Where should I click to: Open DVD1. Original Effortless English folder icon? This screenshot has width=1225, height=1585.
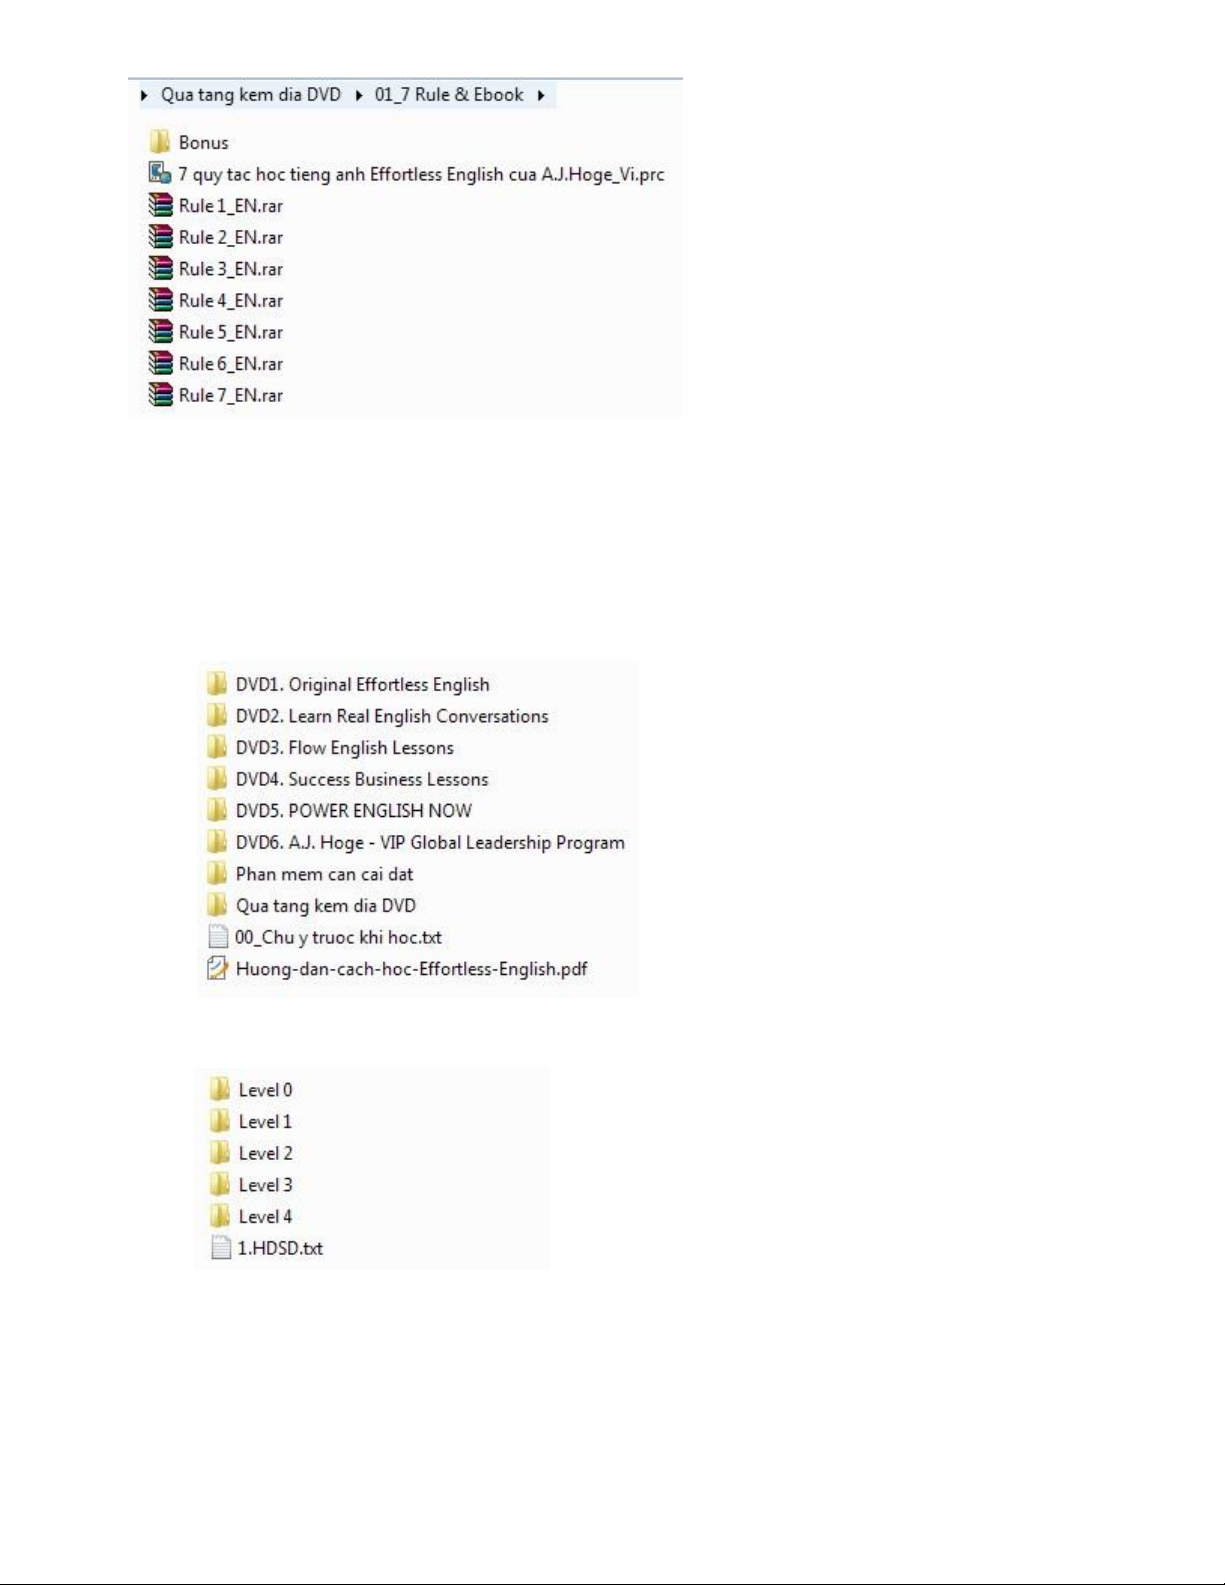point(217,684)
